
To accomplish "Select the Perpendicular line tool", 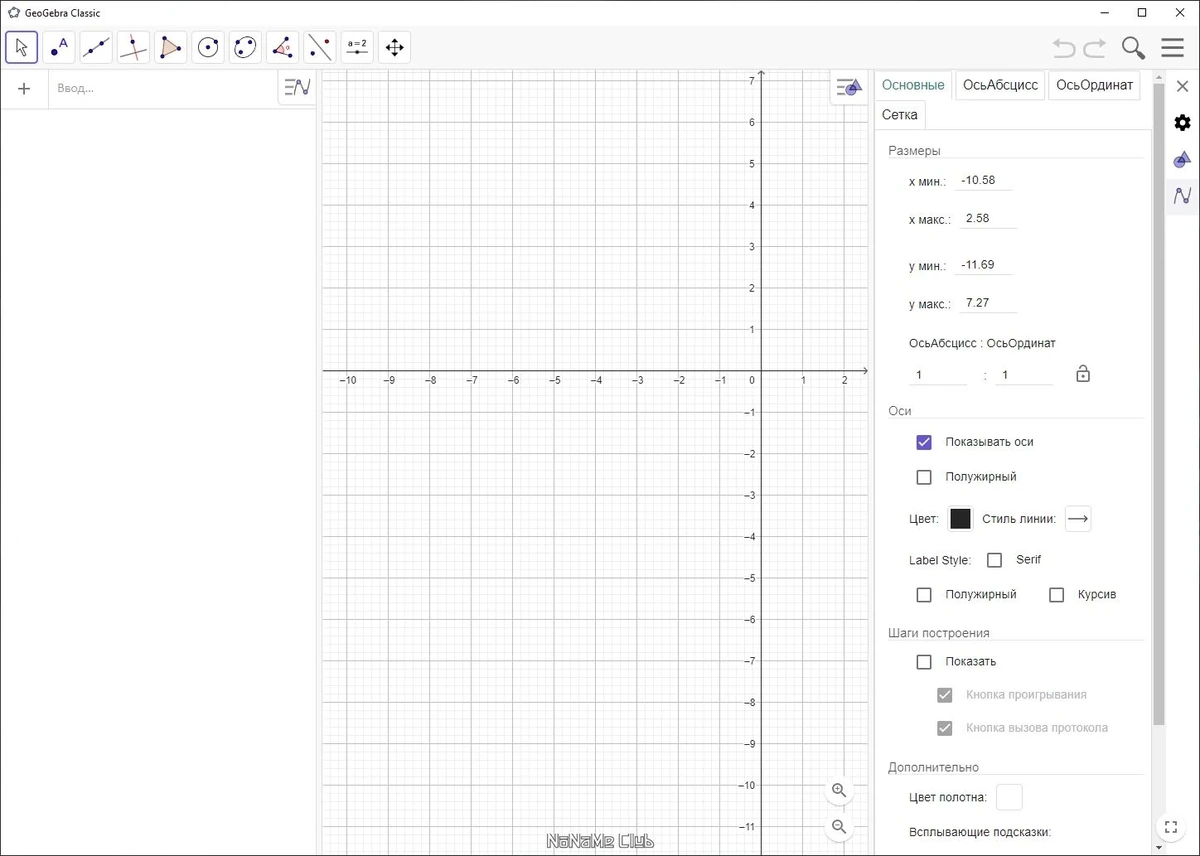I will click(133, 47).
